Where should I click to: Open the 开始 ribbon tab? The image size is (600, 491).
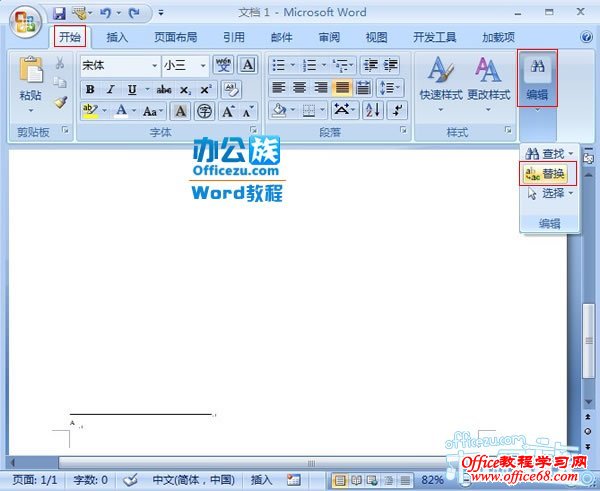click(70, 37)
